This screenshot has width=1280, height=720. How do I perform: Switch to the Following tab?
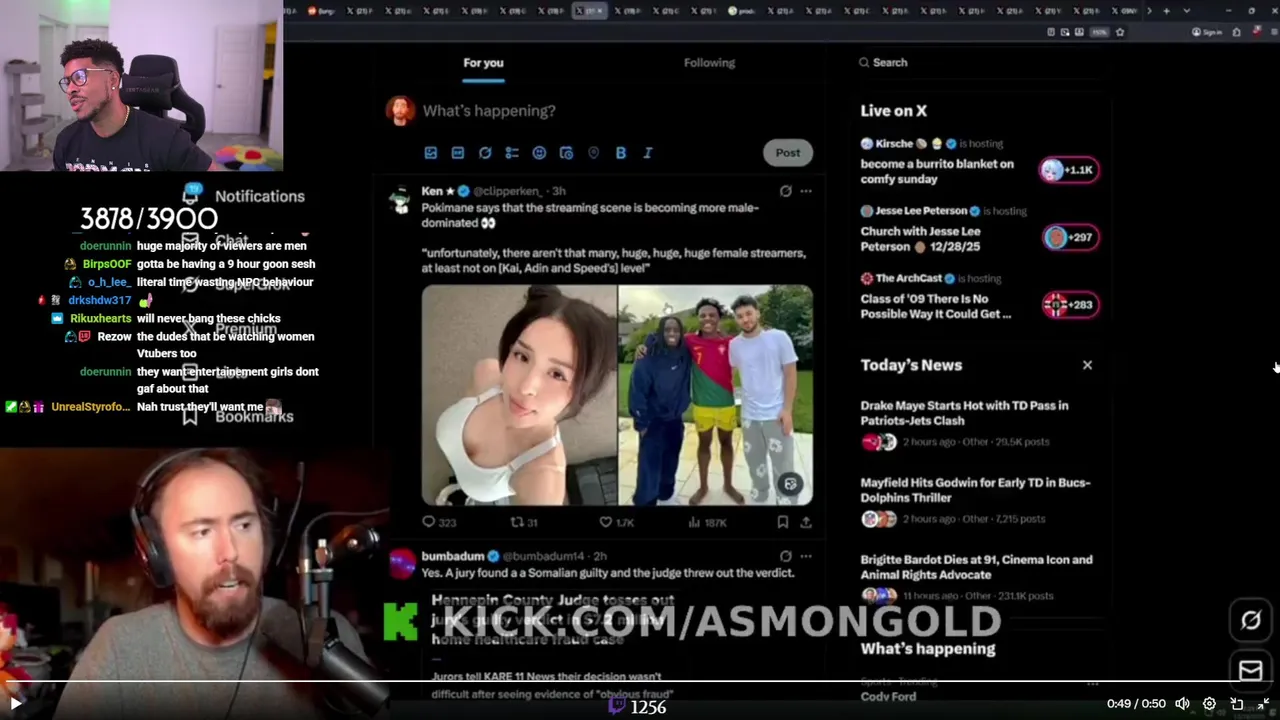tap(709, 63)
